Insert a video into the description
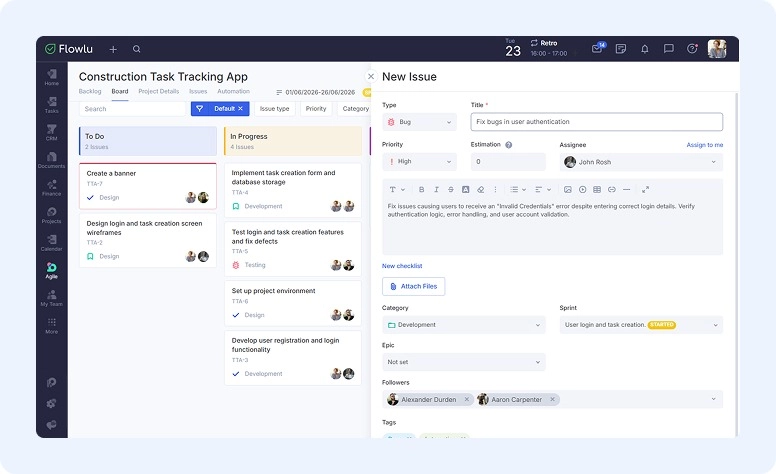Image resolution: width=776 pixels, height=474 pixels. click(582, 190)
